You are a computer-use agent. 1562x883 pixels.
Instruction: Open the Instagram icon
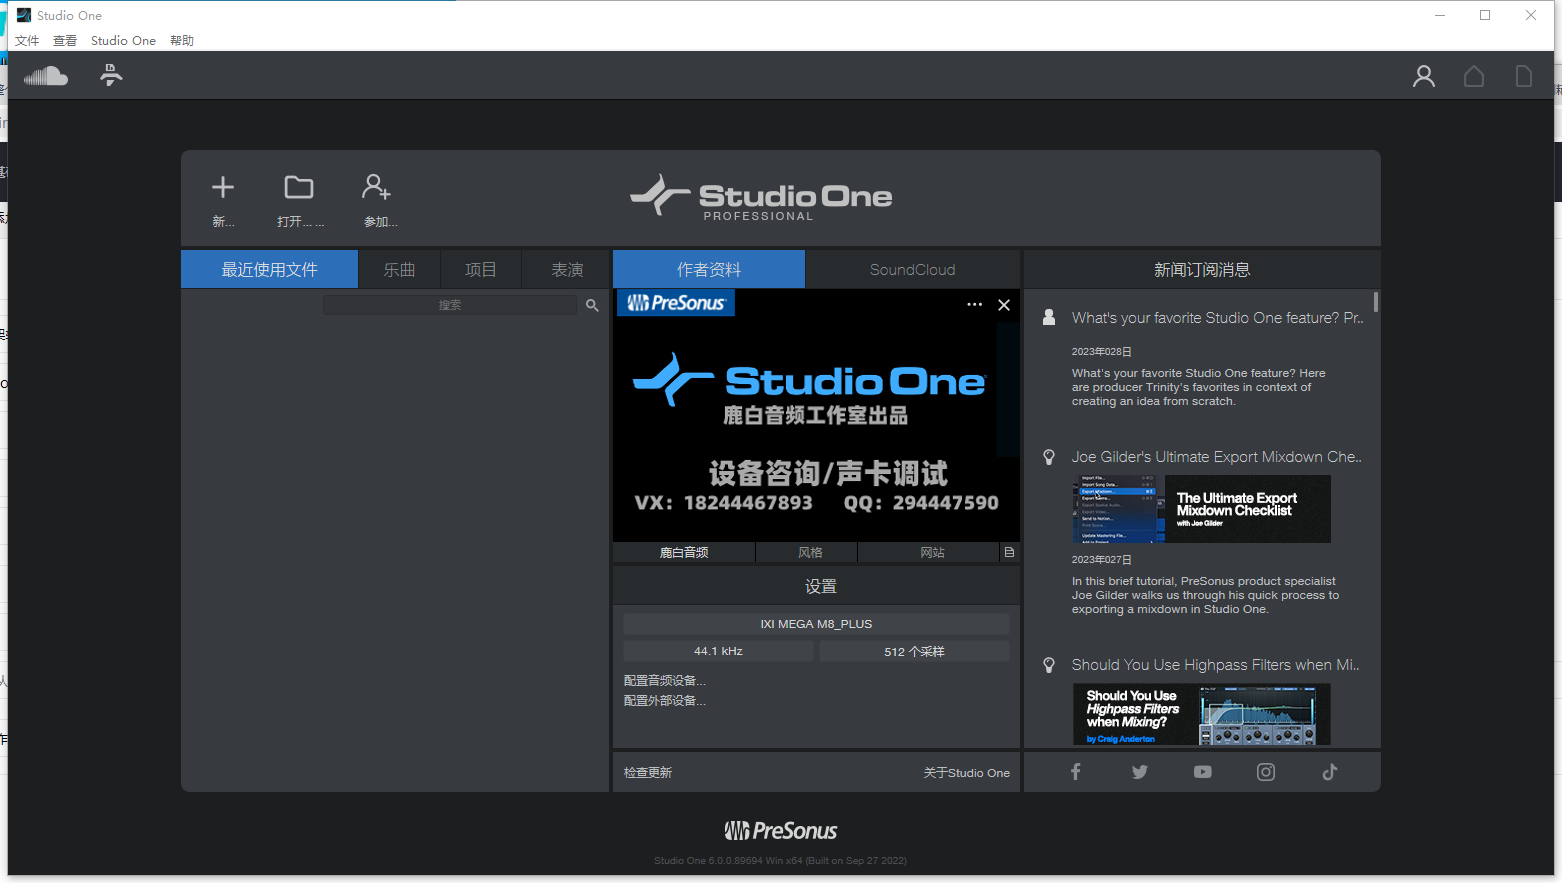(x=1266, y=772)
